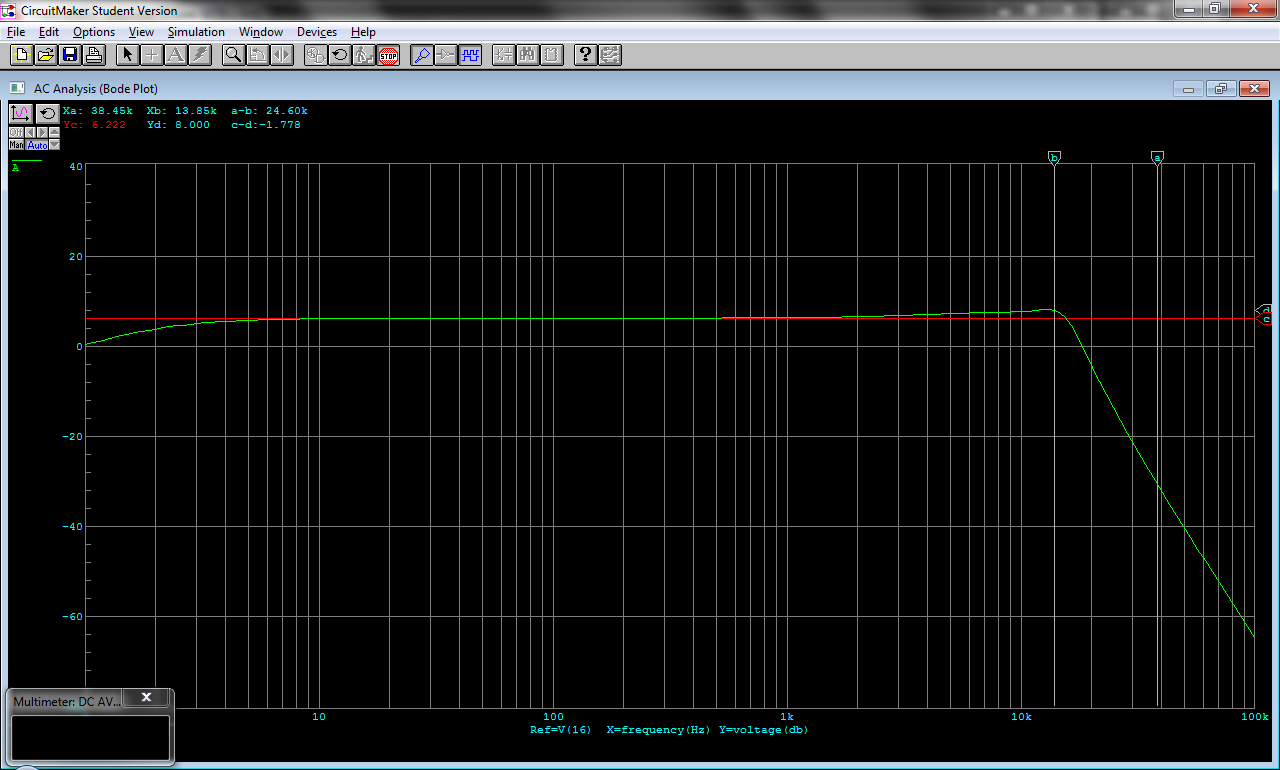Close the Multimeter window
The height and width of the screenshot is (770, 1280).
coord(146,697)
